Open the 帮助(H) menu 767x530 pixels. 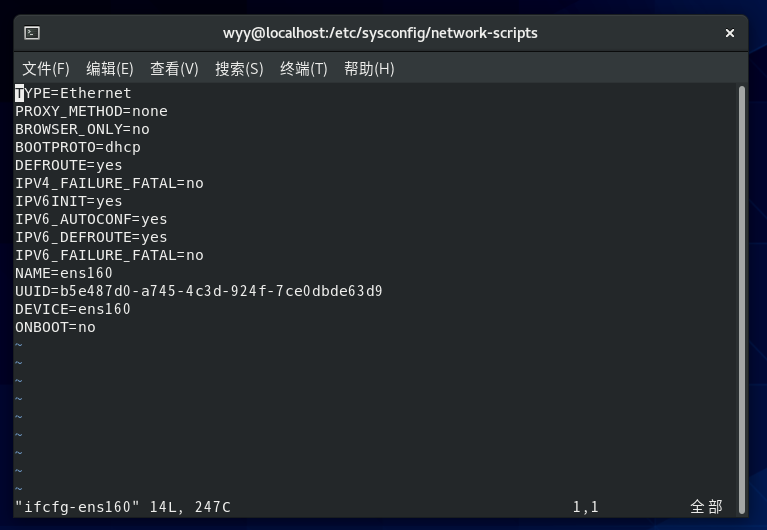coord(369,69)
